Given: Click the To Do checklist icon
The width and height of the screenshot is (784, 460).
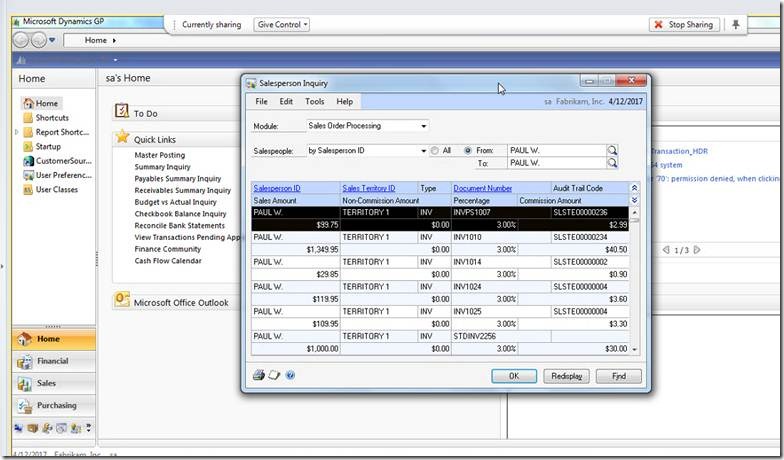Looking at the screenshot, I should 122,112.
